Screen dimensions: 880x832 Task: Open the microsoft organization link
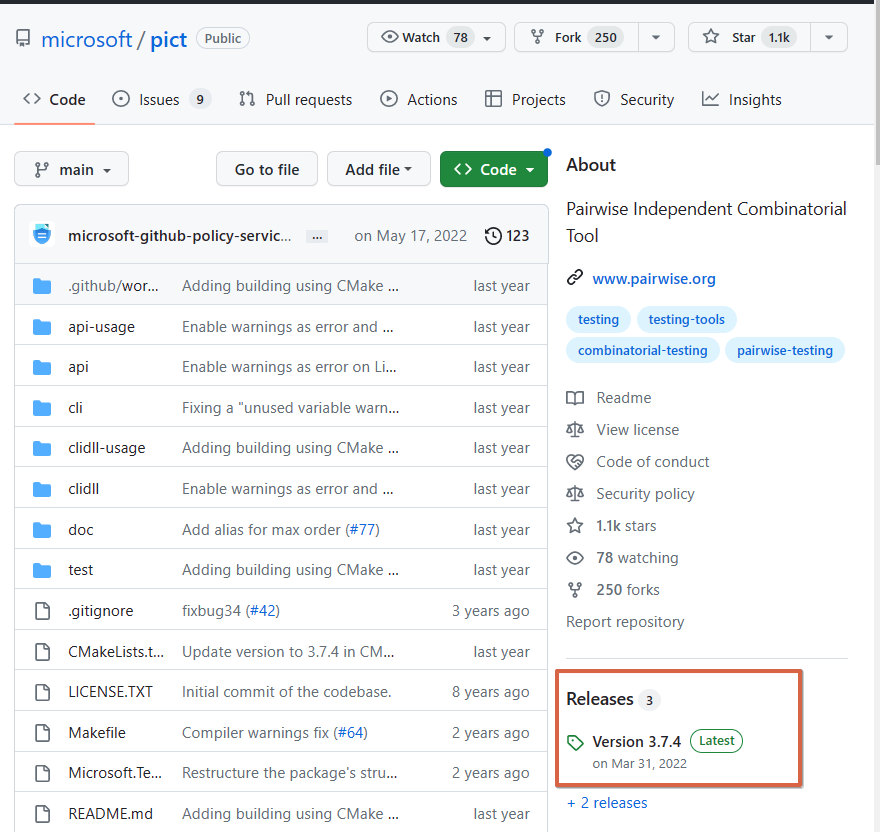click(86, 39)
